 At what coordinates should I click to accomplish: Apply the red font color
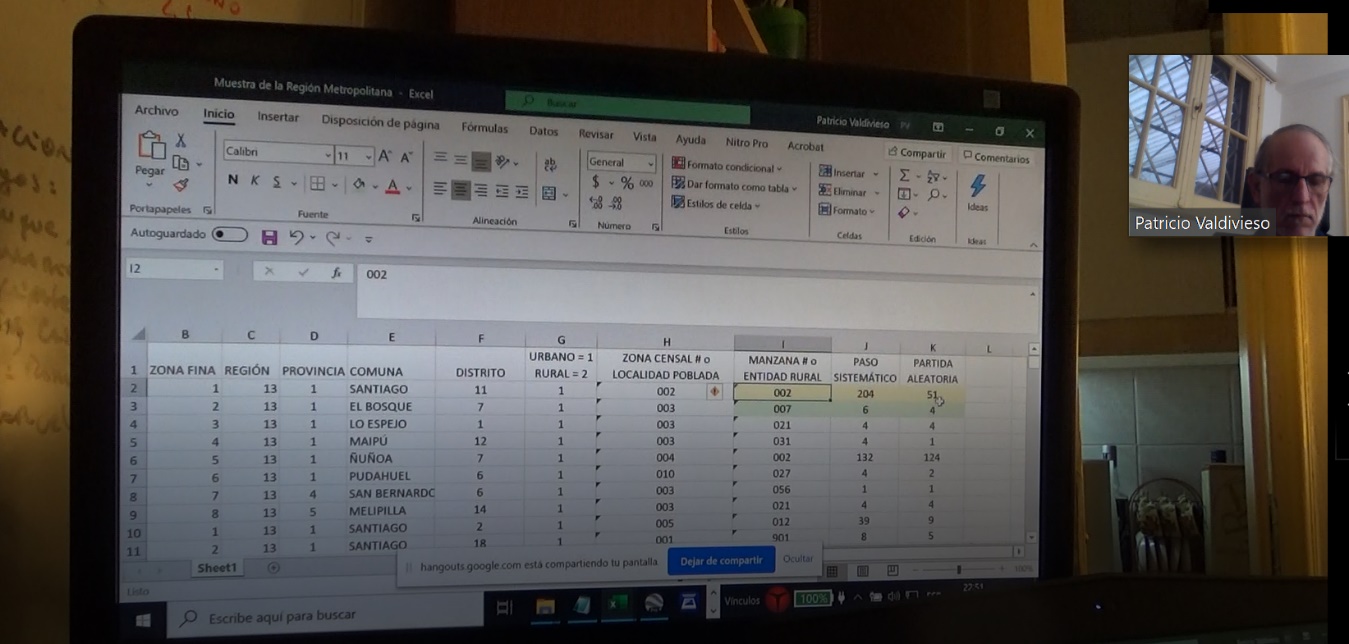(393, 186)
